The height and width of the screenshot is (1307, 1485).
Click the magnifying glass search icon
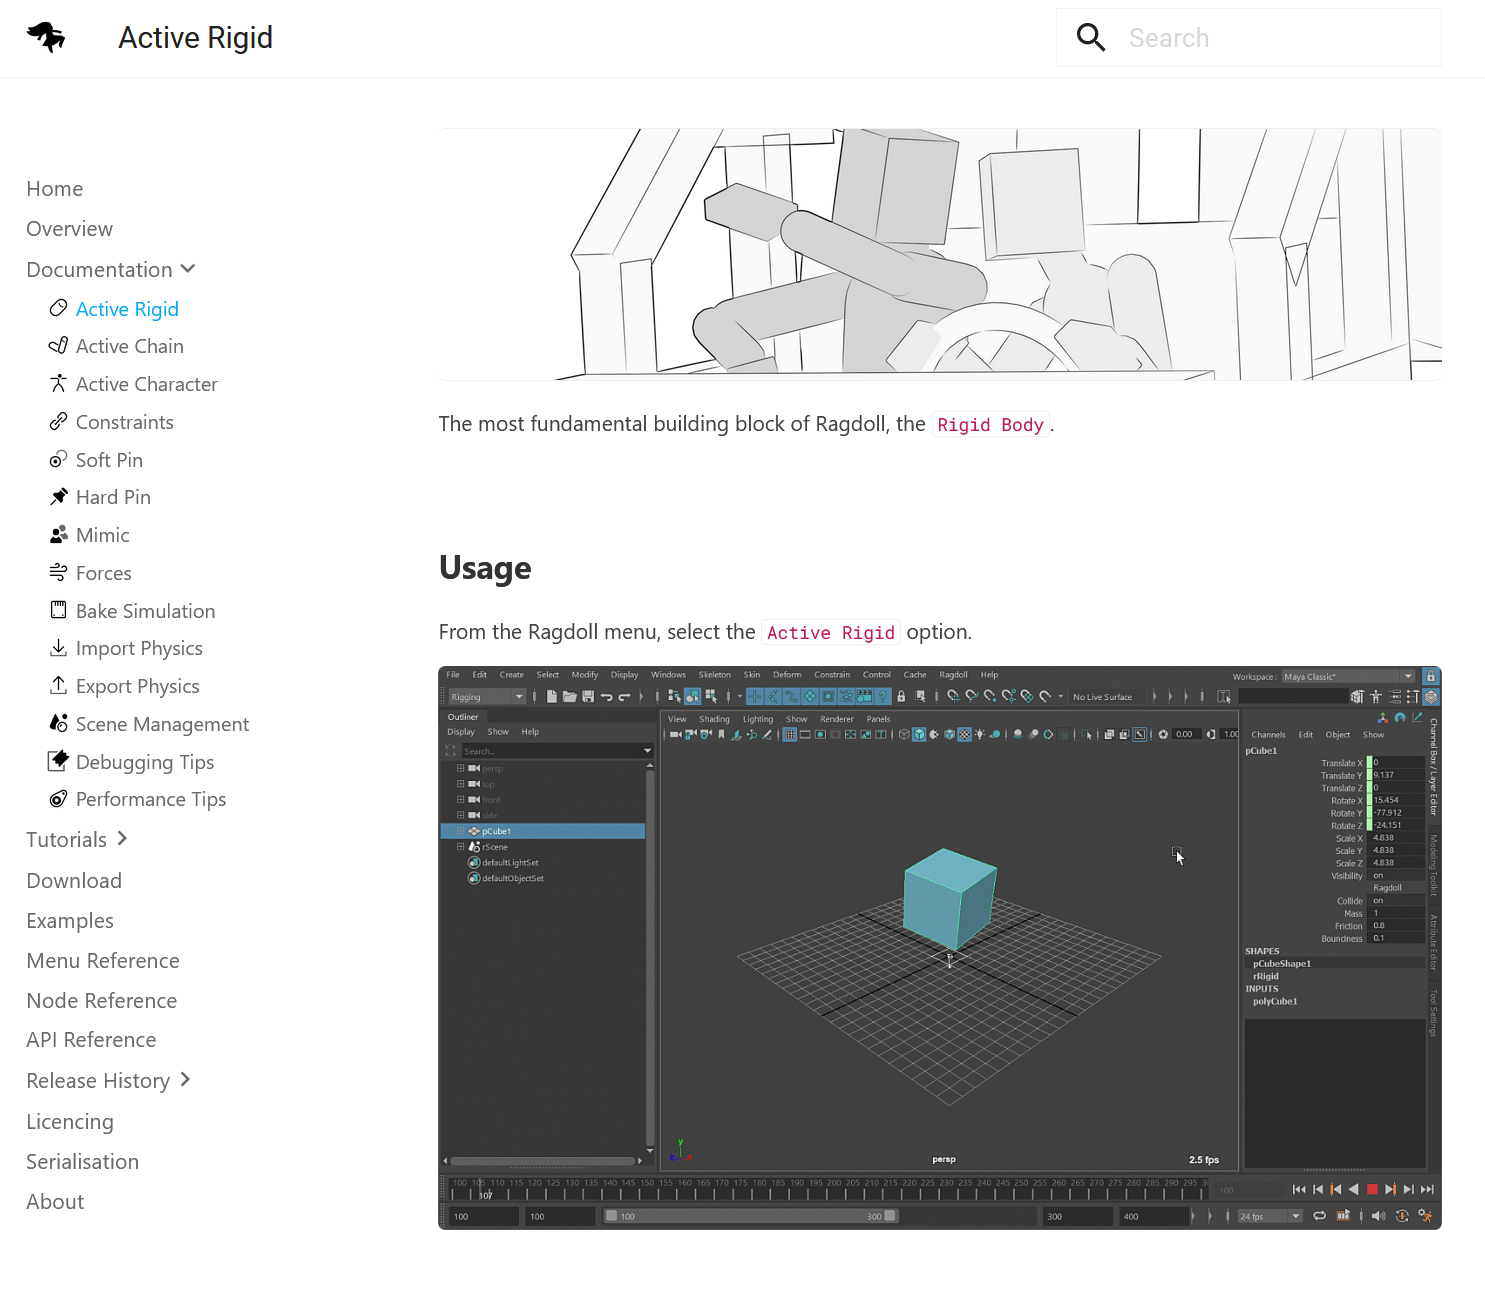pyautogui.click(x=1090, y=38)
